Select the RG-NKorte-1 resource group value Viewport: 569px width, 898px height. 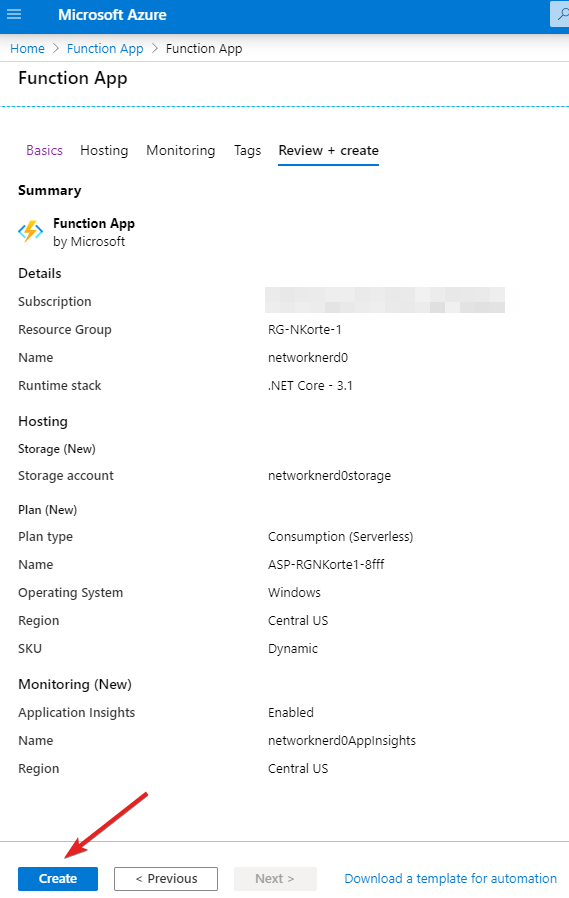(x=305, y=329)
